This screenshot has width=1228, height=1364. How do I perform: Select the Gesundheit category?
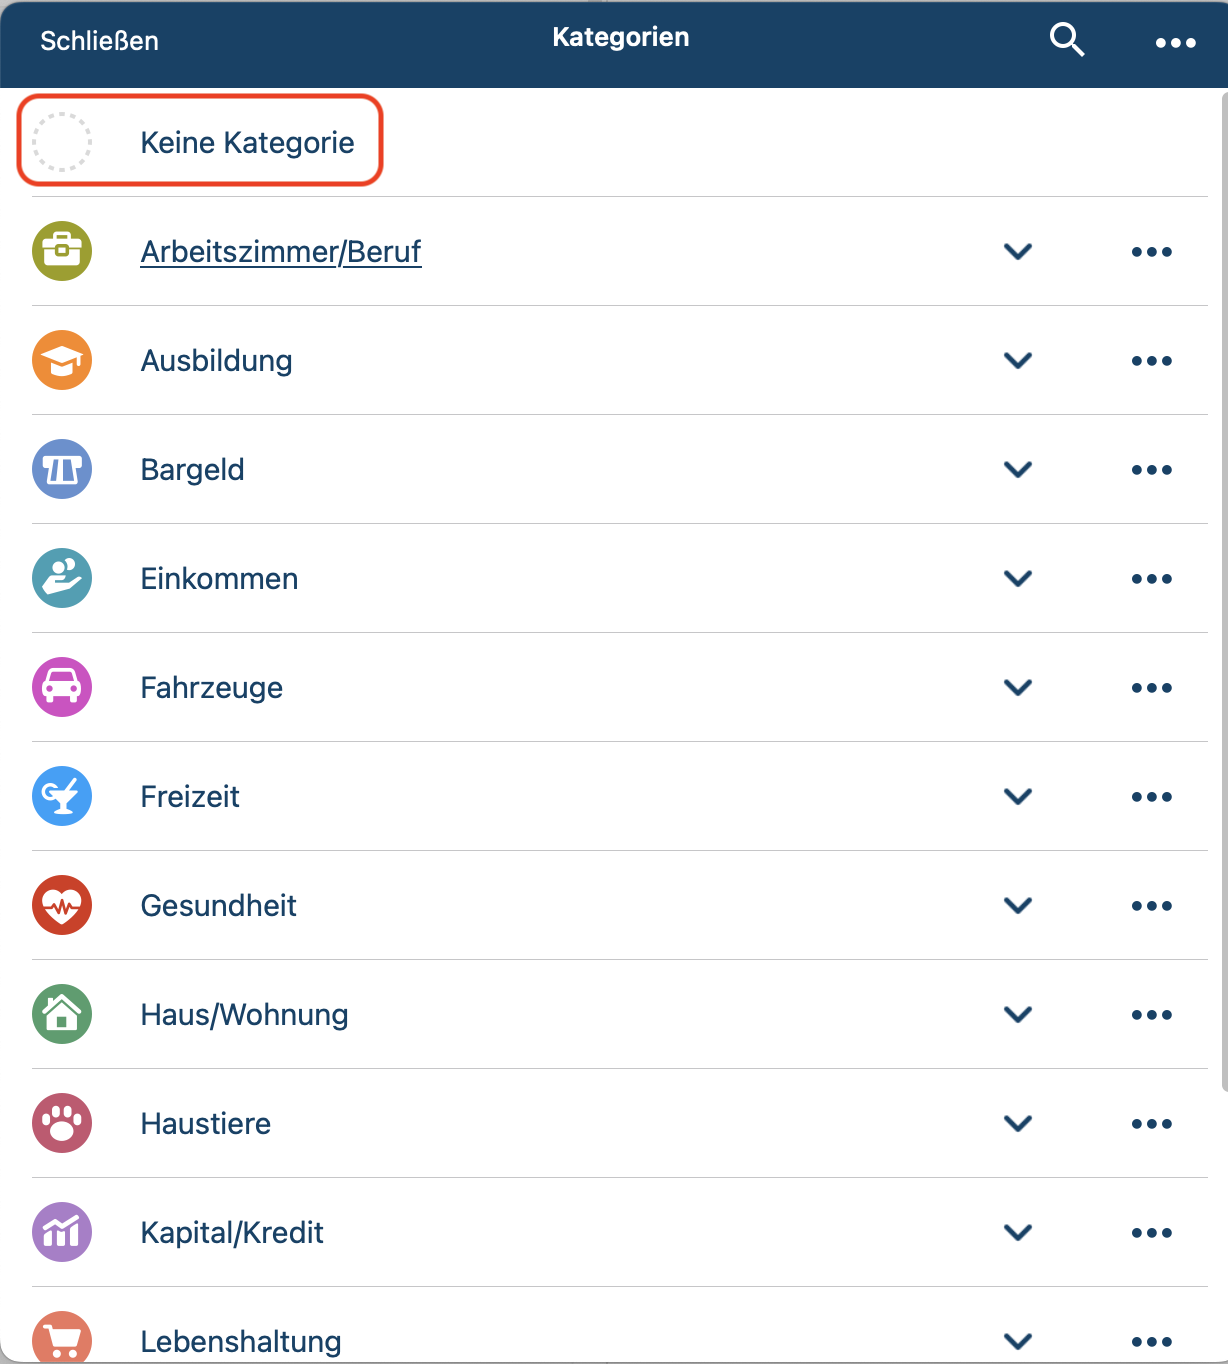click(x=219, y=906)
